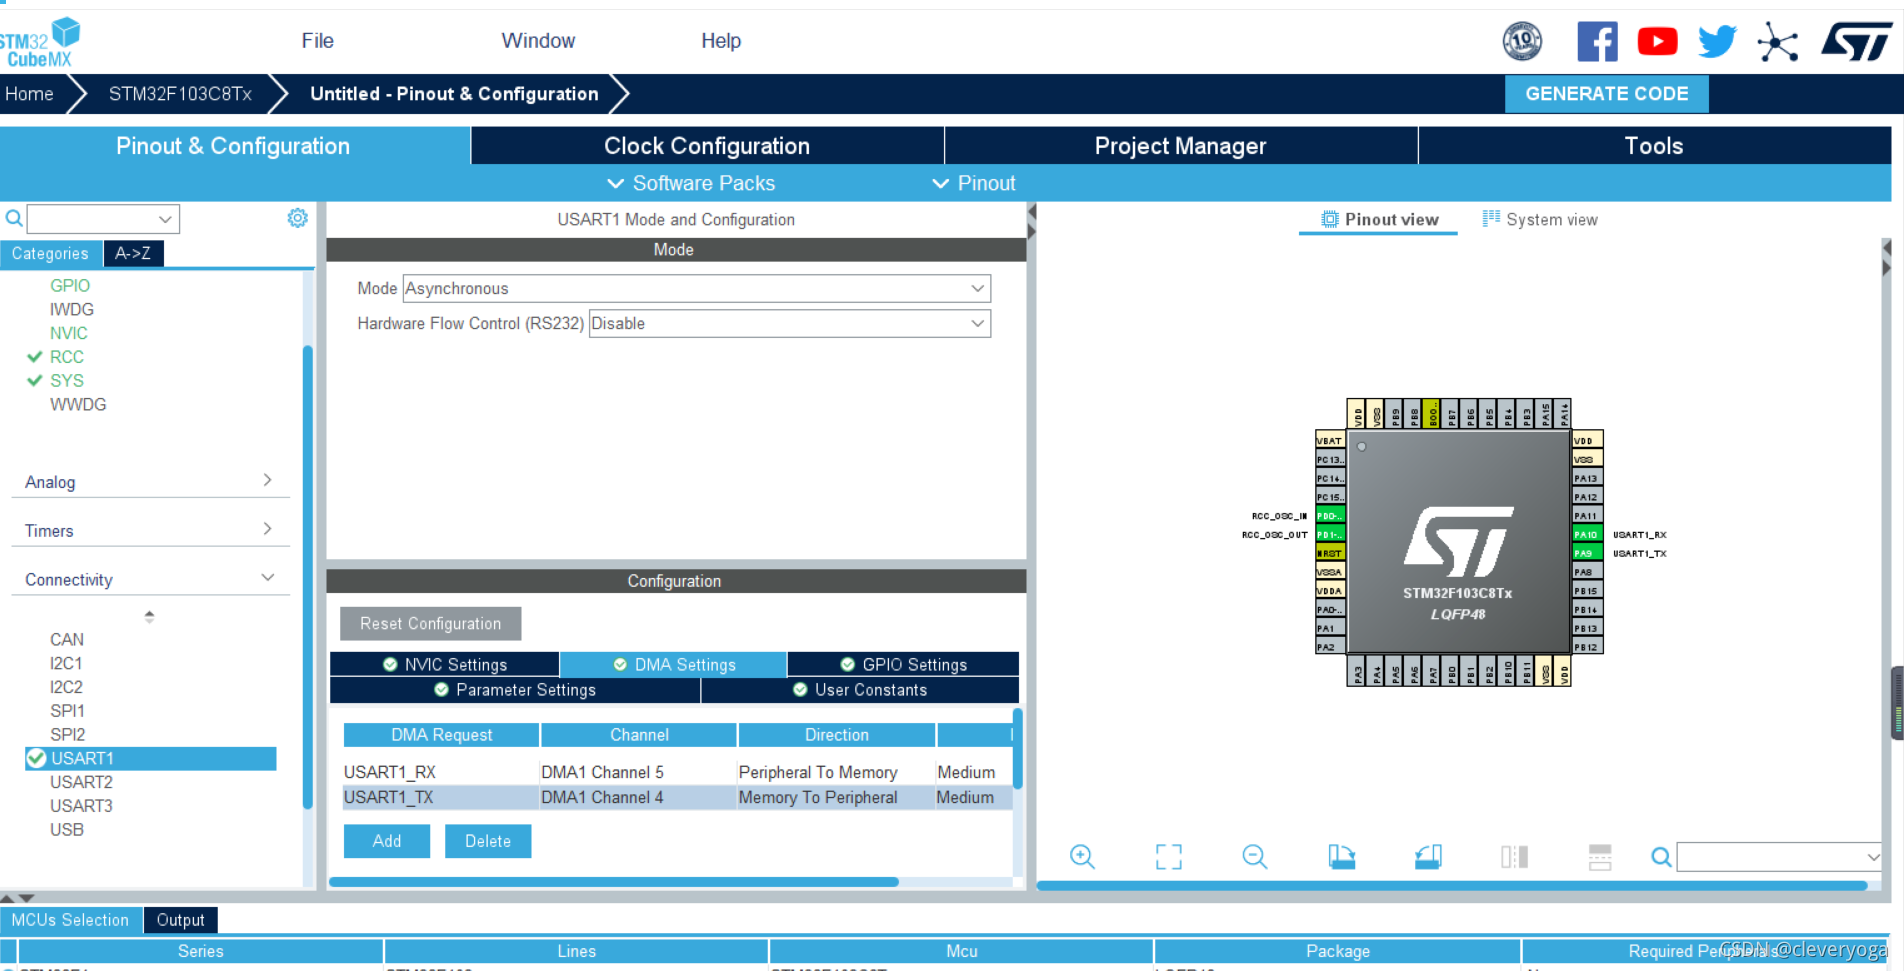The width and height of the screenshot is (1904, 971).
Task: Click the ST community network icon
Action: coord(1778,42)
